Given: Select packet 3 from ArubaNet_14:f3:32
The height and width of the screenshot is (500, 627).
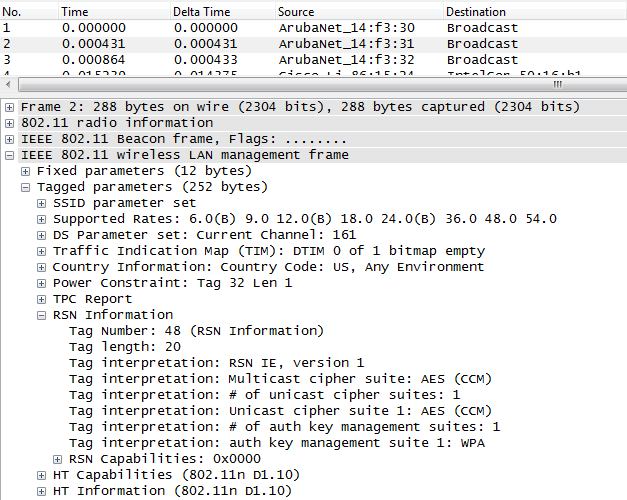Looking at the screenshot, I should point(314,60).
